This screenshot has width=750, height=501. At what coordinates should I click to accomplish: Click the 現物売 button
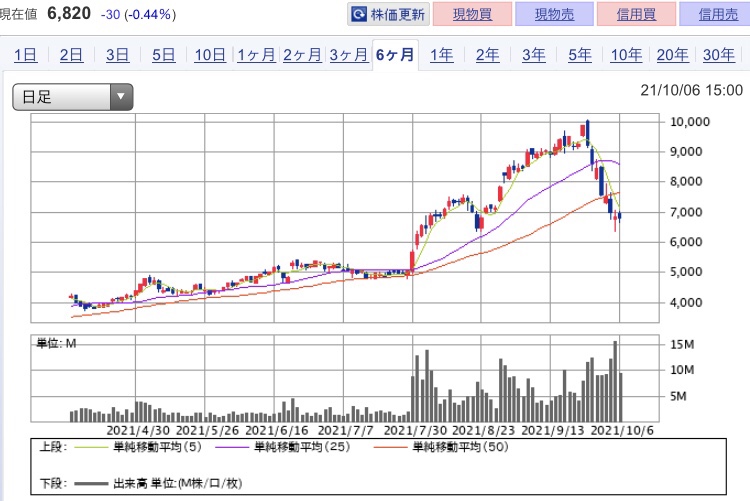(554, 14)
